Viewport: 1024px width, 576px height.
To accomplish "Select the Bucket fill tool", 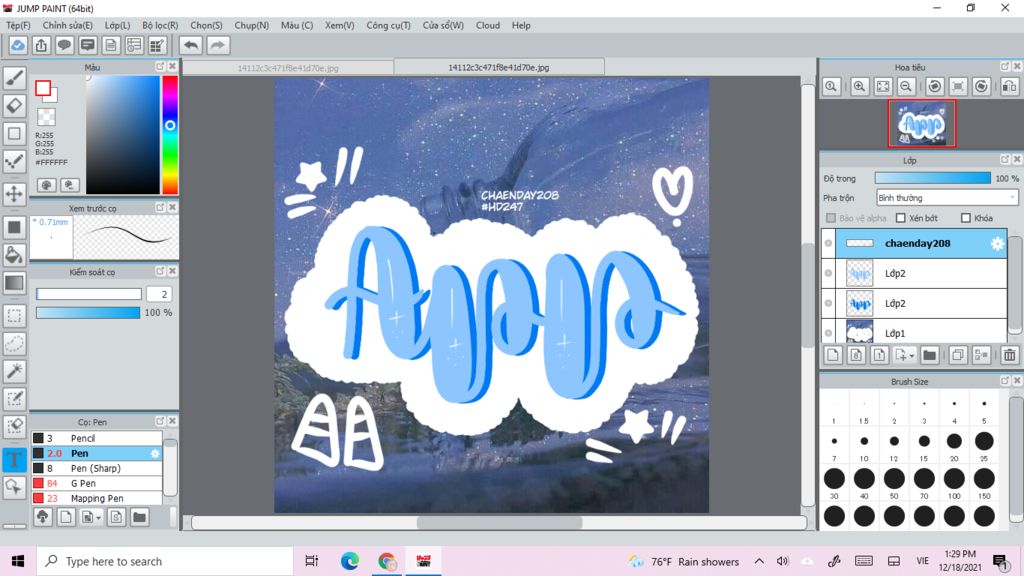I will [x=14, y=255].
